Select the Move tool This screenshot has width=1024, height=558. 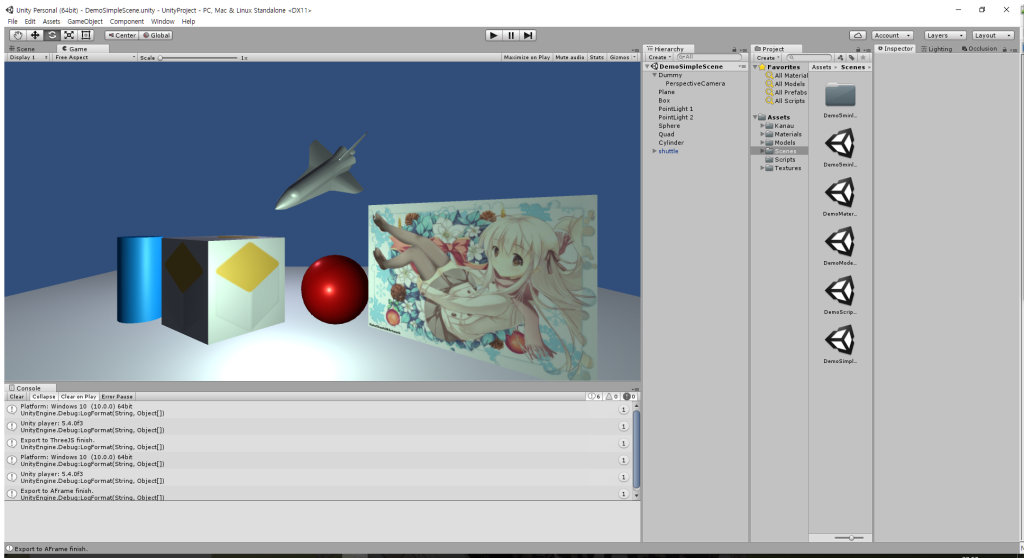(x=35, y=35)
